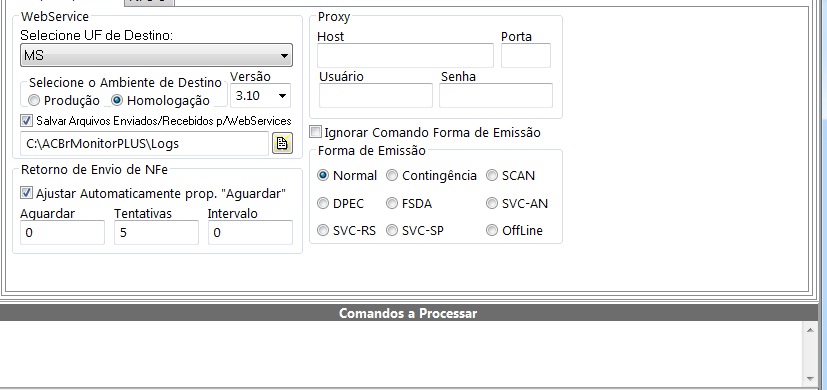Screen dimensions: 827x390
Task: Open the log folder browse icon
Action: (x=282, y=144)
